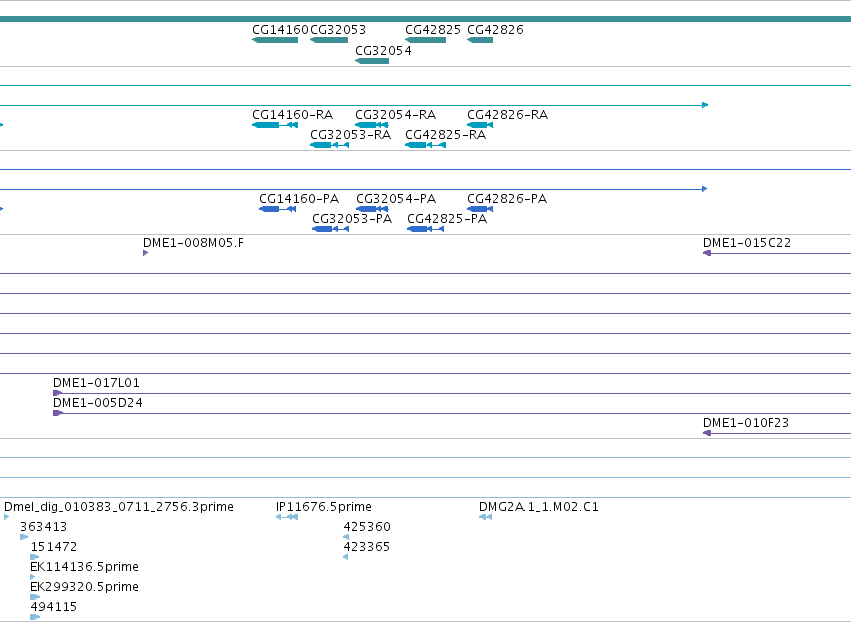Click the 425360 feature marker
The width and height of the screenshot is (851, 622).
tap(346, 537)
